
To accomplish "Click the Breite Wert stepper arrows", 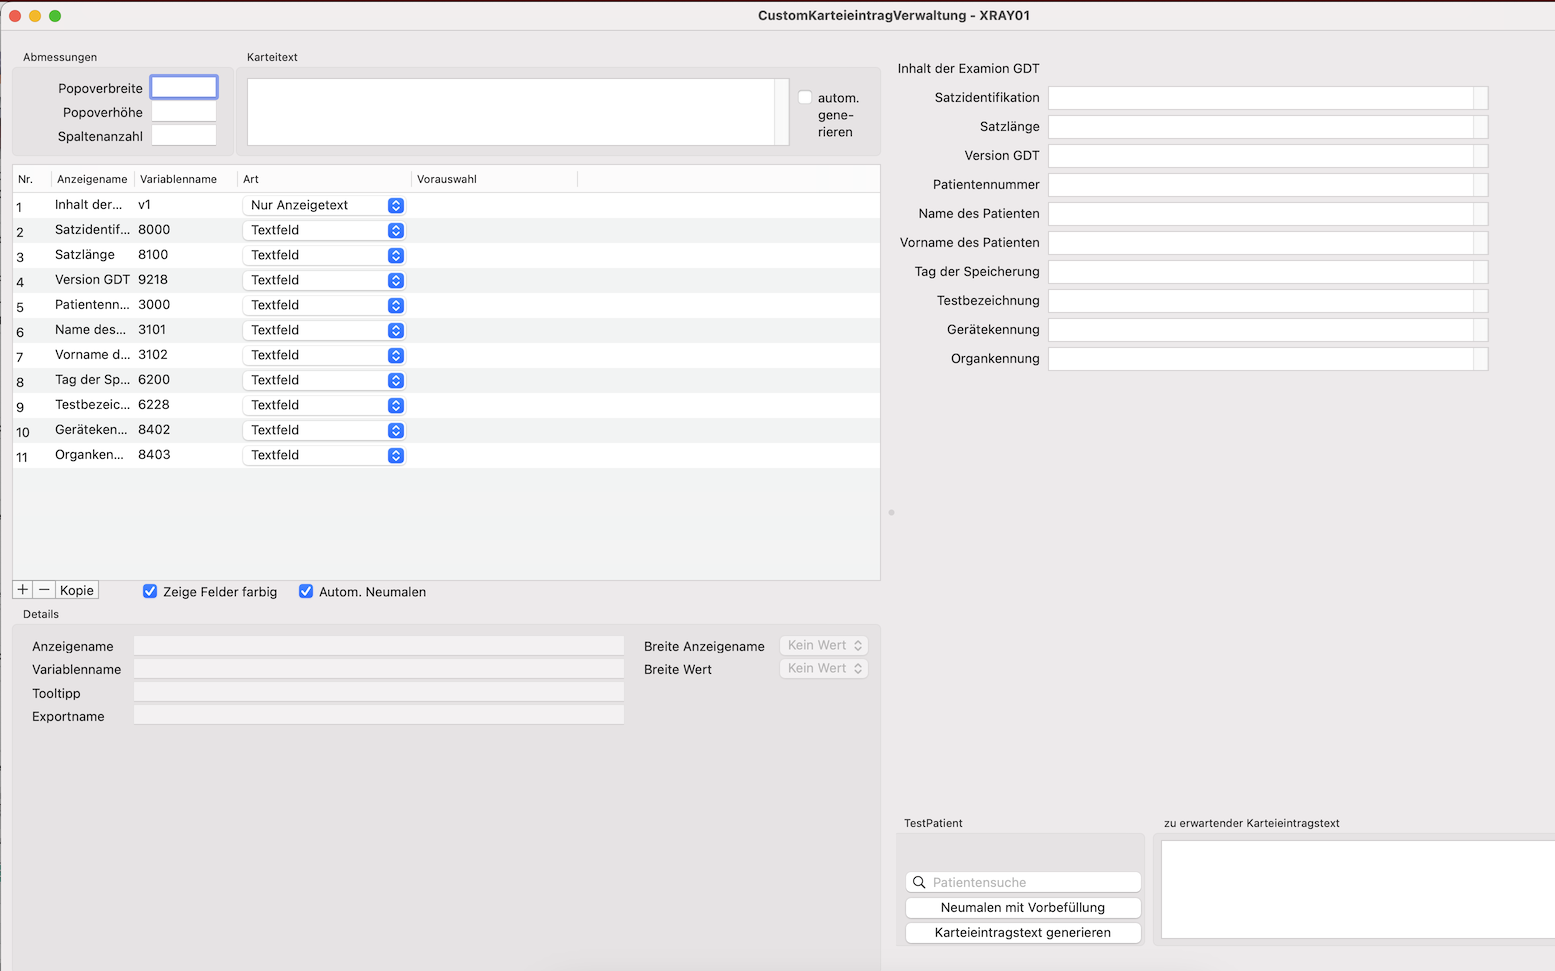I will (x=858, y=668).
